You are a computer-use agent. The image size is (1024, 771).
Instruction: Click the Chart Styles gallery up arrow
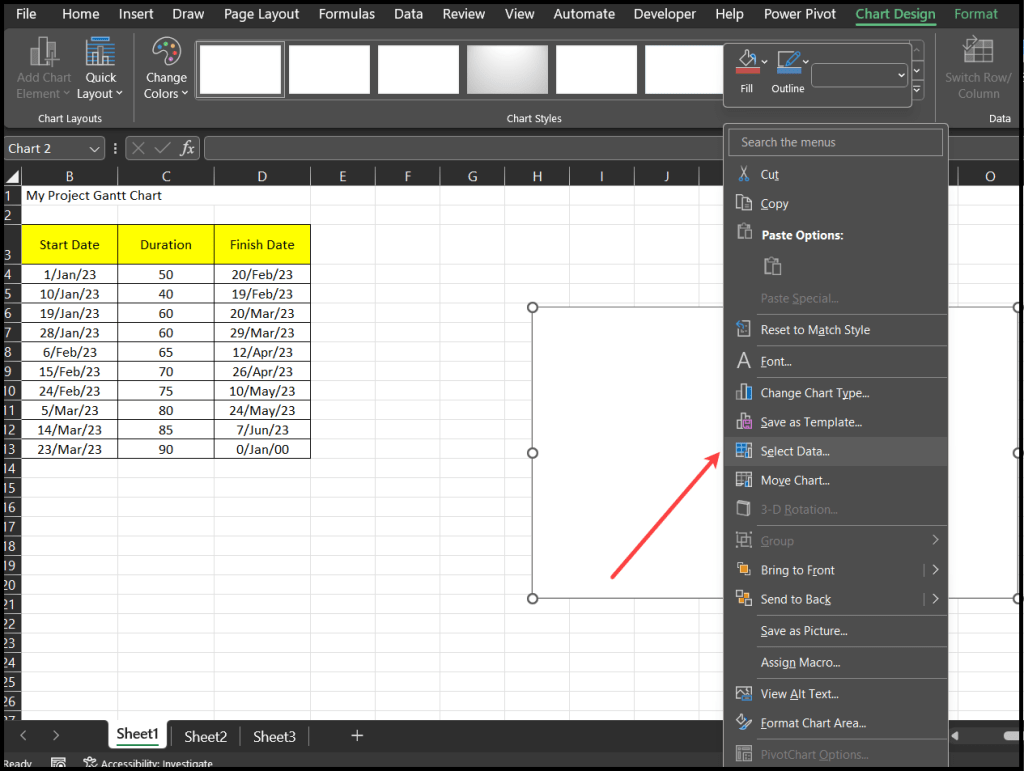(x=917, y=50)
